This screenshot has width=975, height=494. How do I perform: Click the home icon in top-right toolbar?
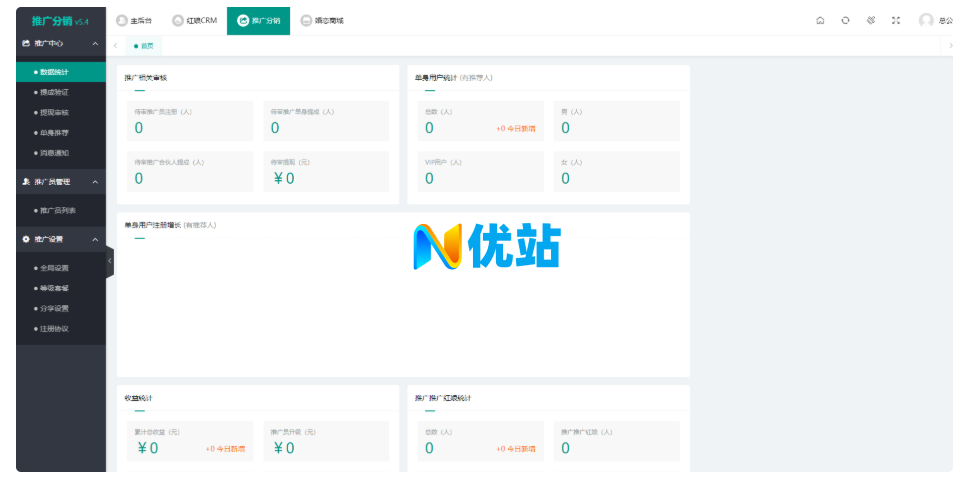tap(820, 20)
